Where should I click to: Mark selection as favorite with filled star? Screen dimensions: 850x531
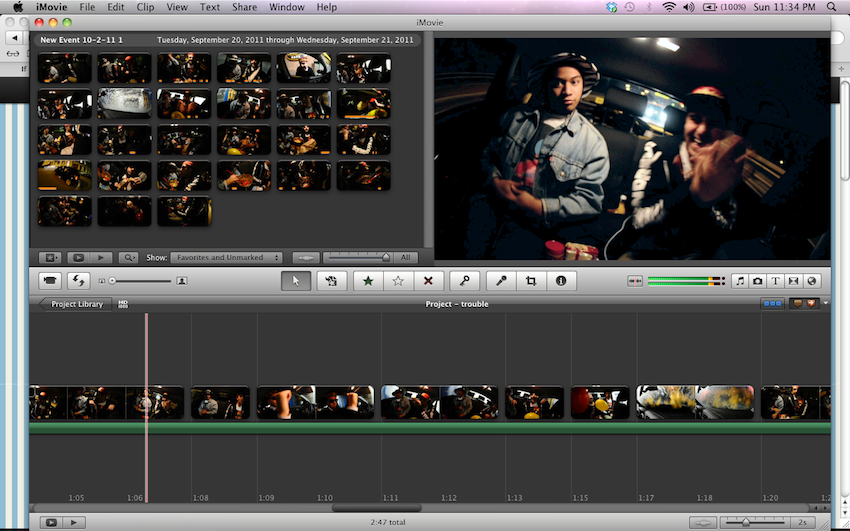click(368, 281)
